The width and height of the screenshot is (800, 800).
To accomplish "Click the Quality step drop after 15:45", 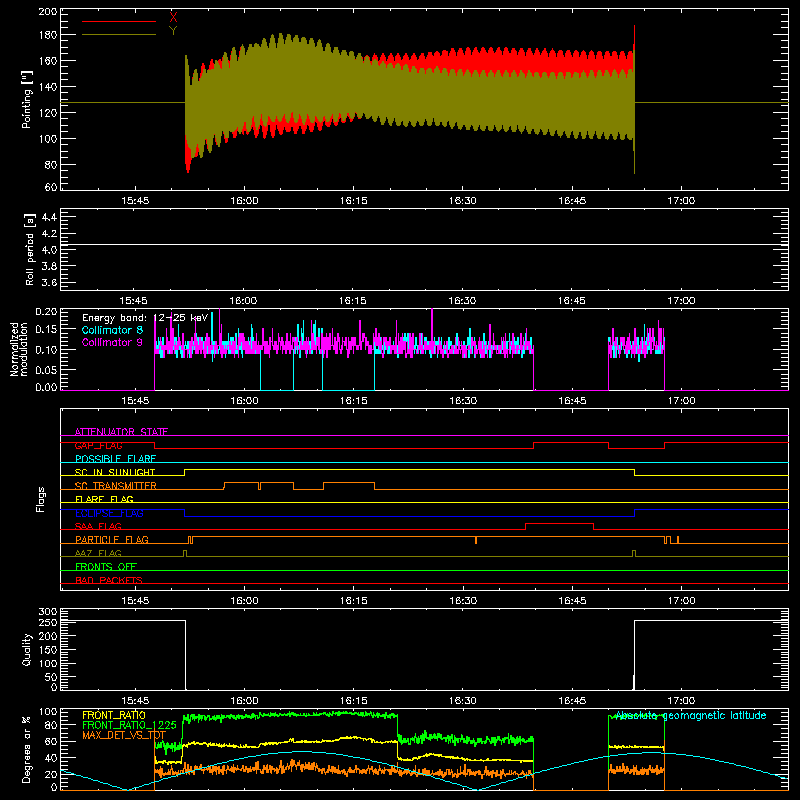I will coord(185,655).
